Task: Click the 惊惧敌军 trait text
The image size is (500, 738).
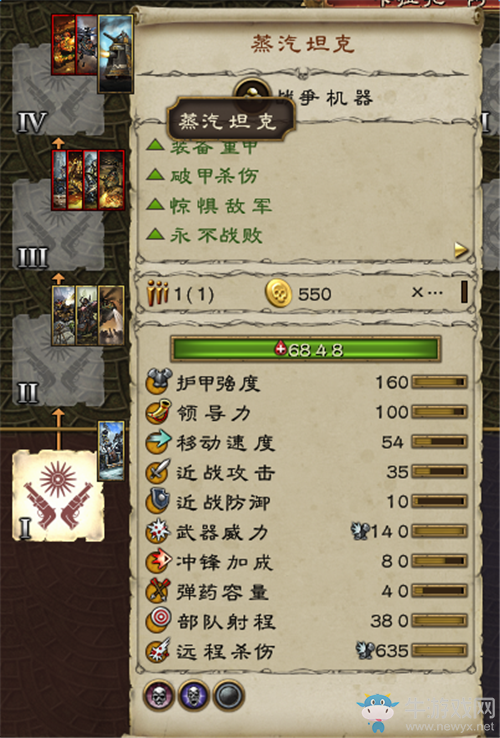Action: [221, 206]
